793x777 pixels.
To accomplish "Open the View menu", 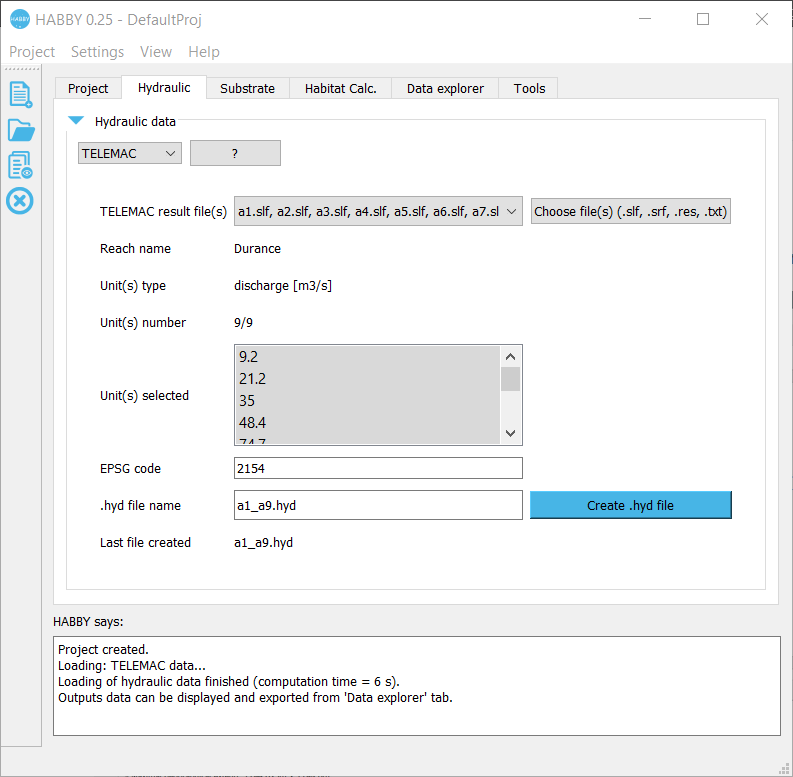I will [x=156, y=52].
